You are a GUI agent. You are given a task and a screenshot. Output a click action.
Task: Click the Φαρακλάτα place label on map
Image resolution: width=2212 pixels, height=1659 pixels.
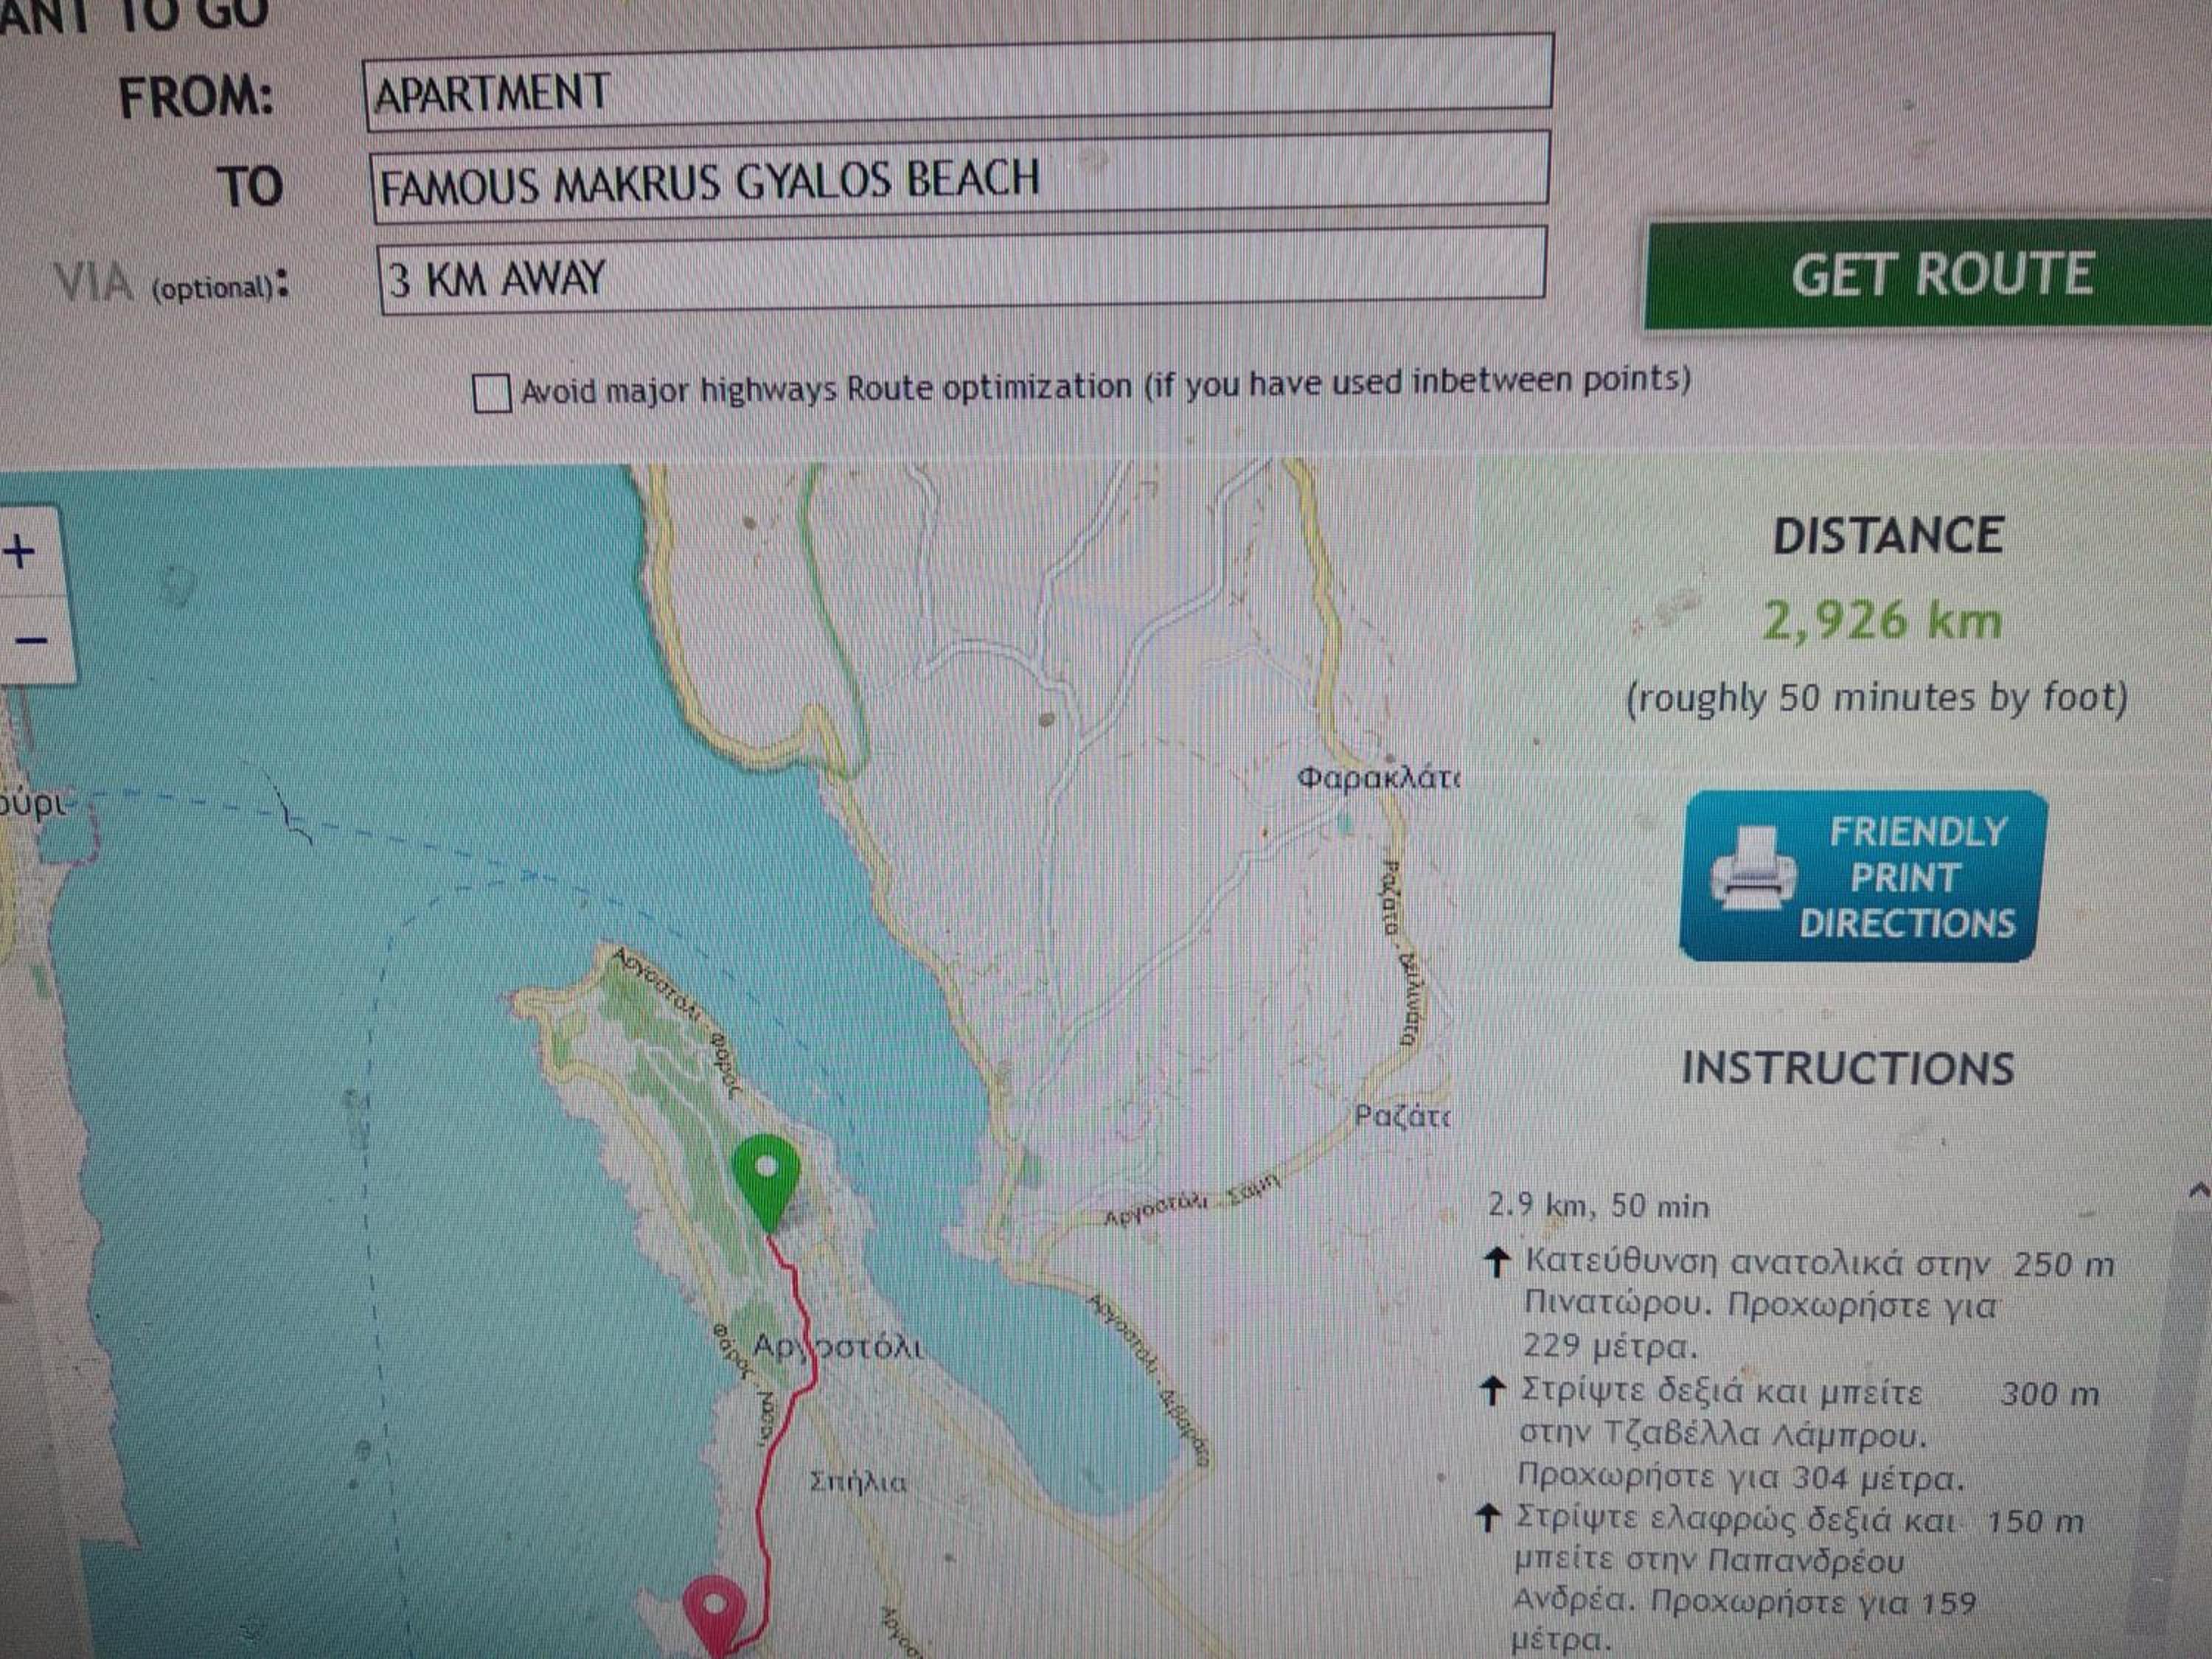coord(1377,777)
